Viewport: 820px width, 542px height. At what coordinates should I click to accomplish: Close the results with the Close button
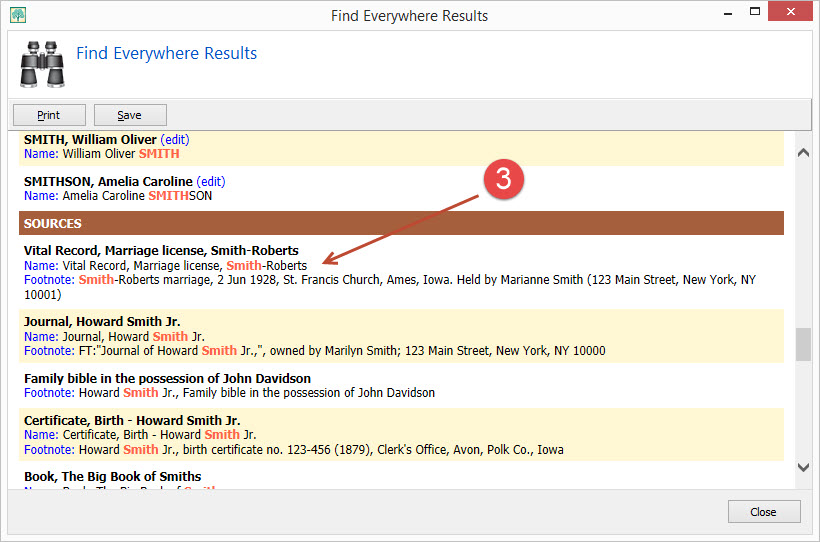(x=764, y=512)
